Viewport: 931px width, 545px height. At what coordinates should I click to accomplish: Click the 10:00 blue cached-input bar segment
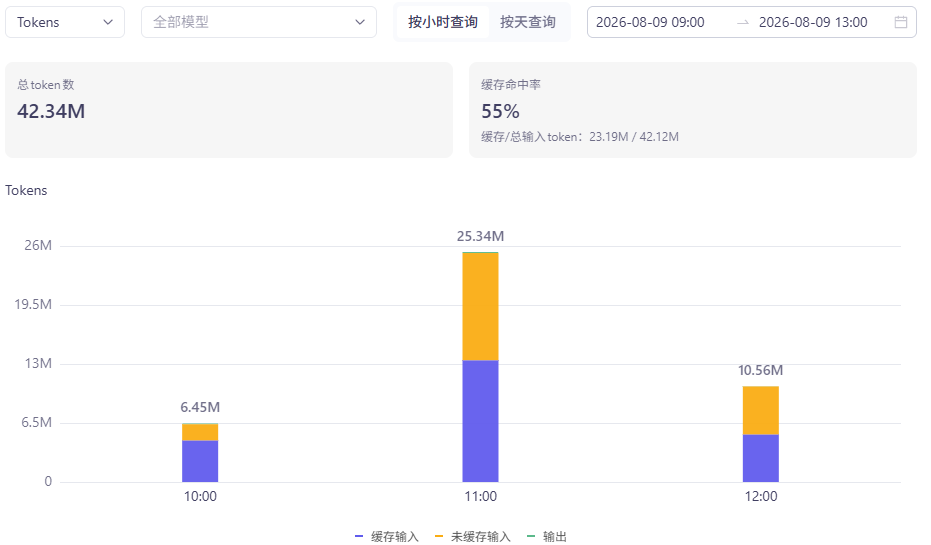(200, 461)
